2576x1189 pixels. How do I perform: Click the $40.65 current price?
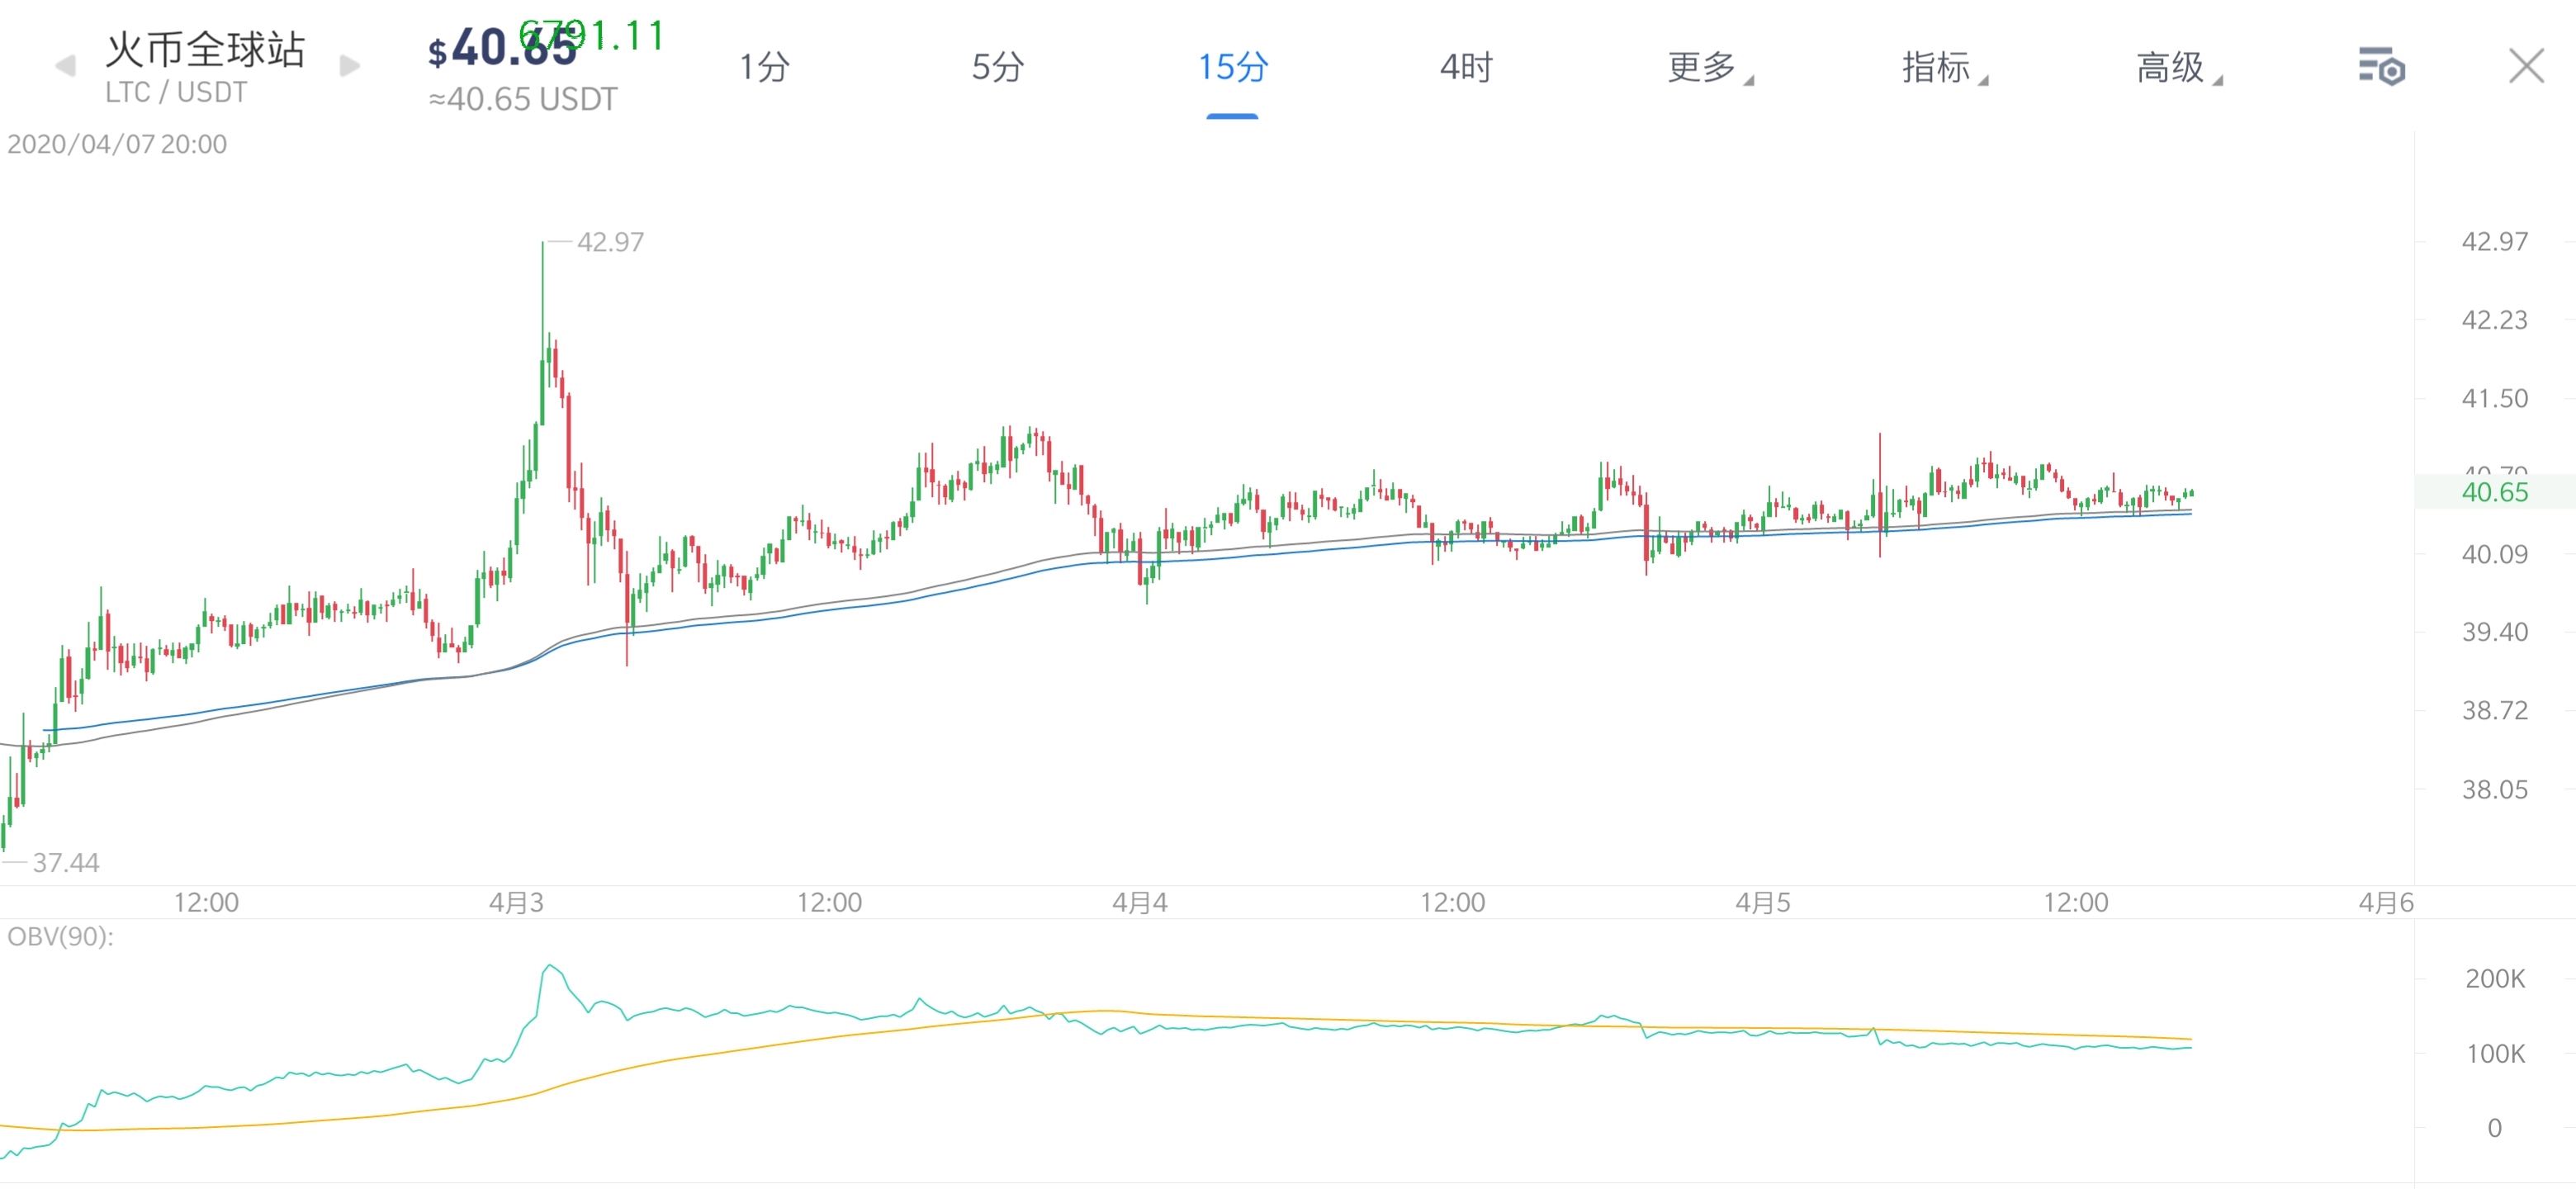(502, 48)
